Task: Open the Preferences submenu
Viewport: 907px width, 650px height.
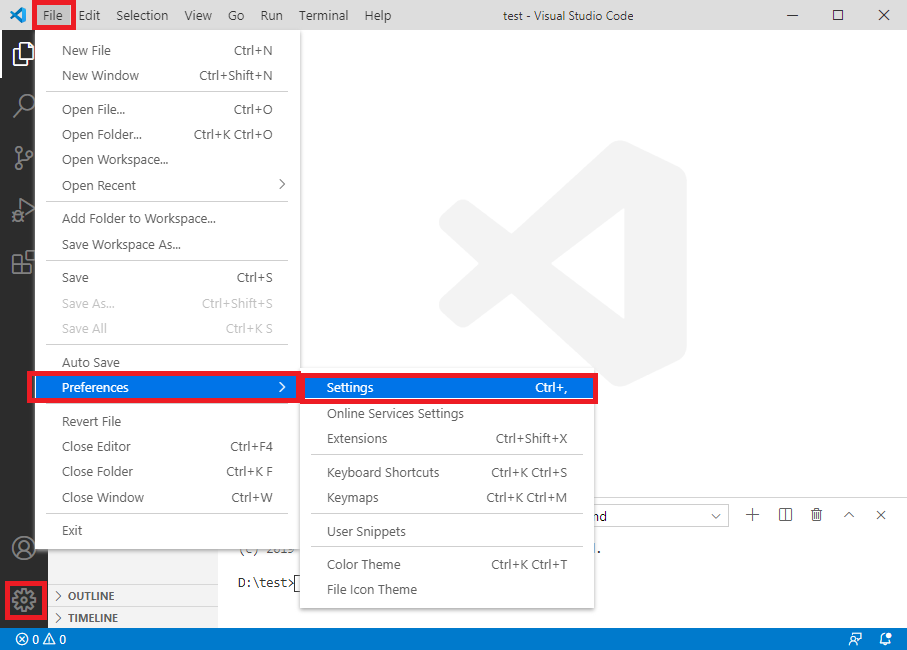Action: (167, 387)
